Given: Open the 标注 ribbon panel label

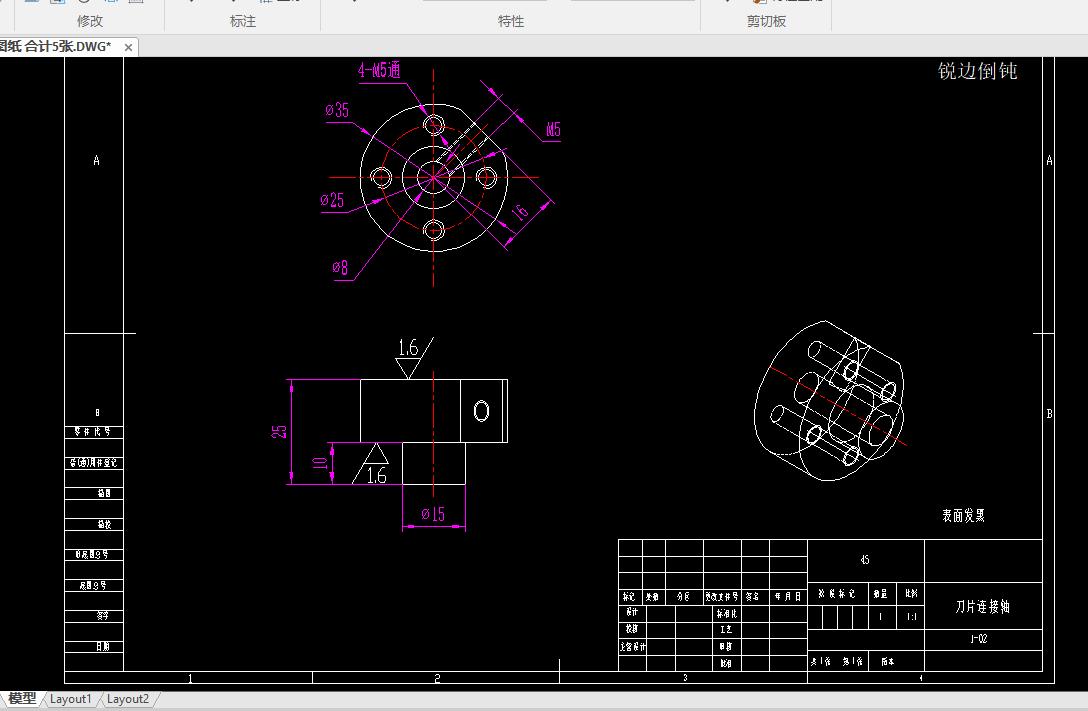Looking at the screenshot, I should pyautogui.click(x=243, y=22).
